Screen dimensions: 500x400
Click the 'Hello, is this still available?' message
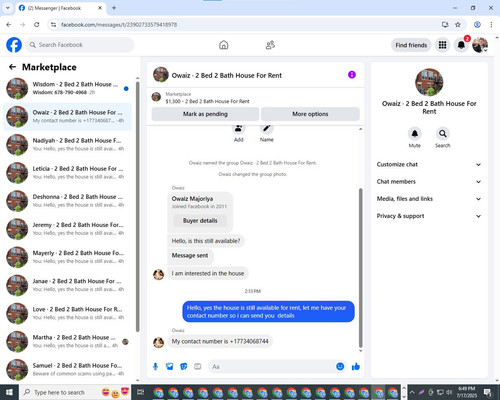(206, 241)
